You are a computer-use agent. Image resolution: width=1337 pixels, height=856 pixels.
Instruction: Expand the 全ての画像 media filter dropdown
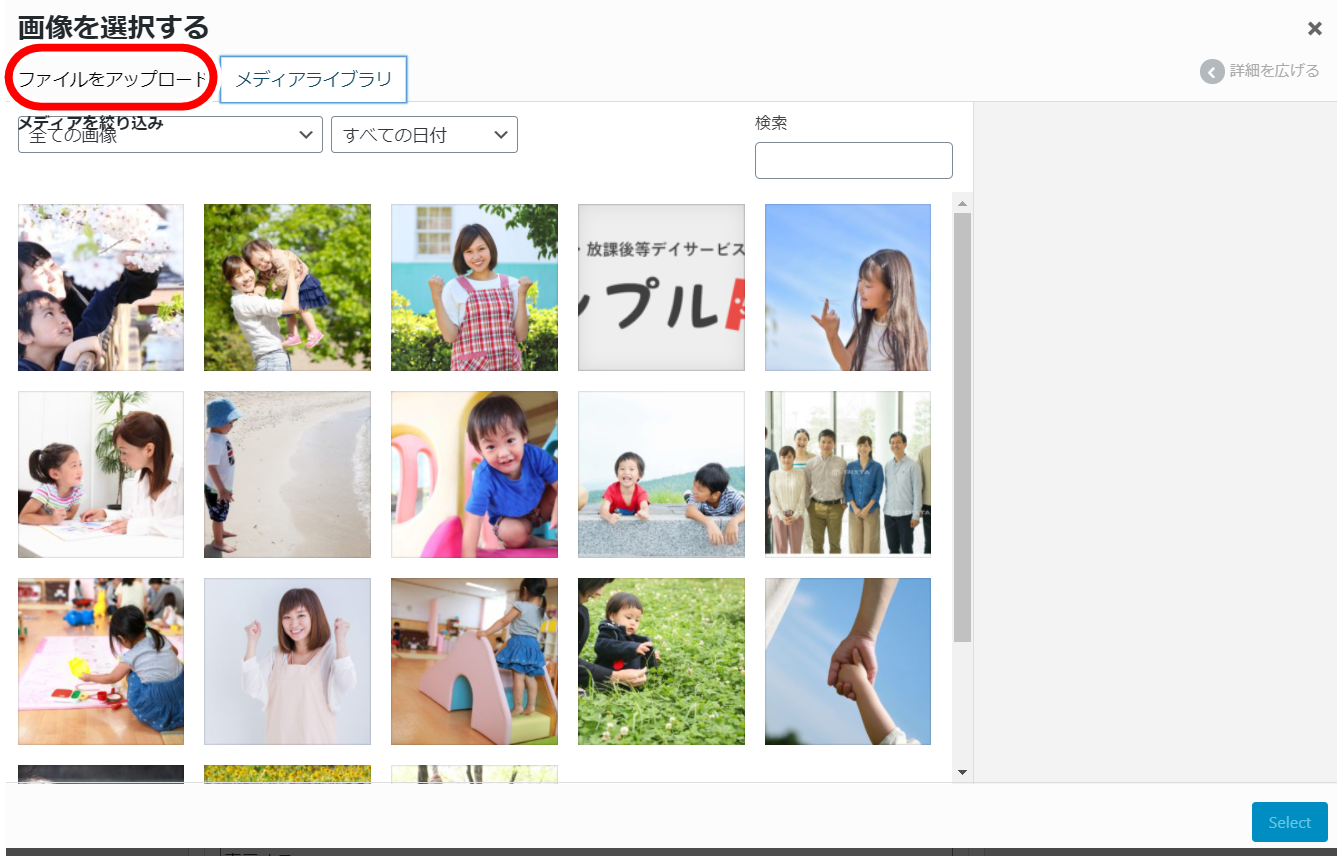170,135
